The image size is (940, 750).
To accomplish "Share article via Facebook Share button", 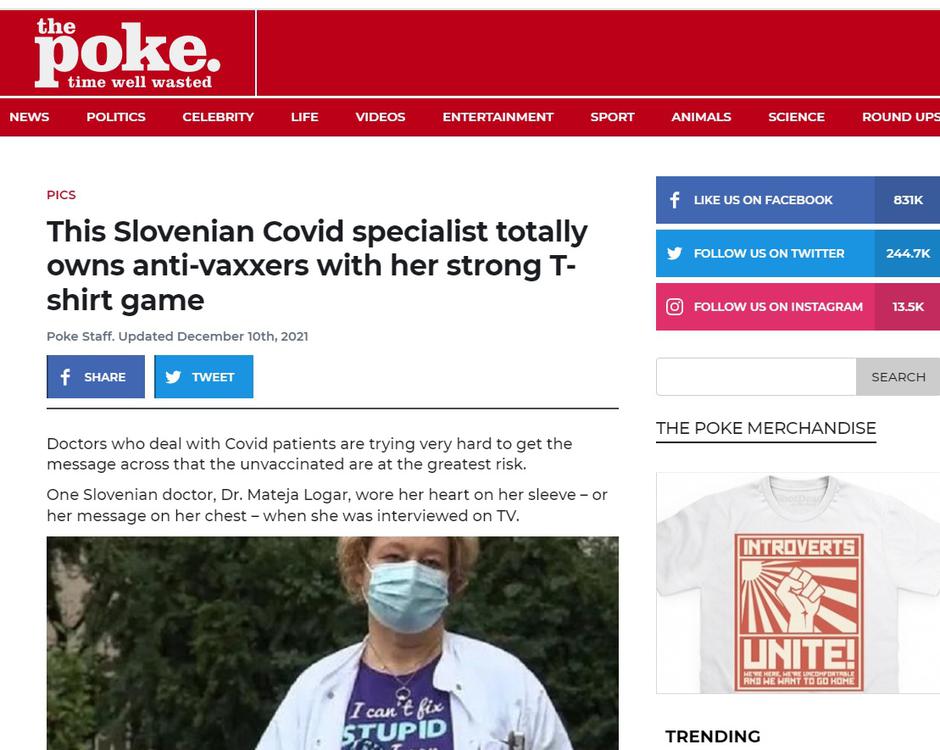I will tap(96, 376).
